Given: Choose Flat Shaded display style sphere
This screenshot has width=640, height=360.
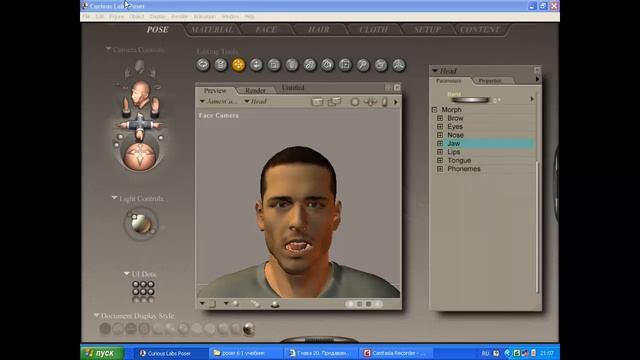Looking at the screenshot, I should point(170,329).
